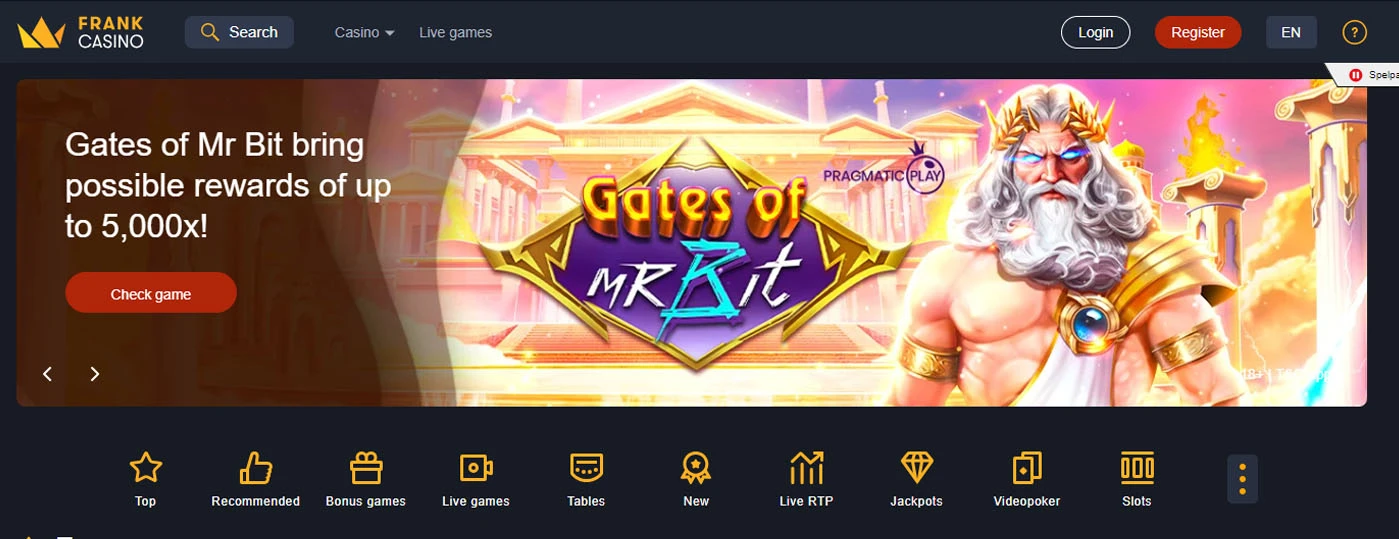Open the Bonus games gift icon
The width and height of the screenshot is (1399, 539).
pos(366,479)
